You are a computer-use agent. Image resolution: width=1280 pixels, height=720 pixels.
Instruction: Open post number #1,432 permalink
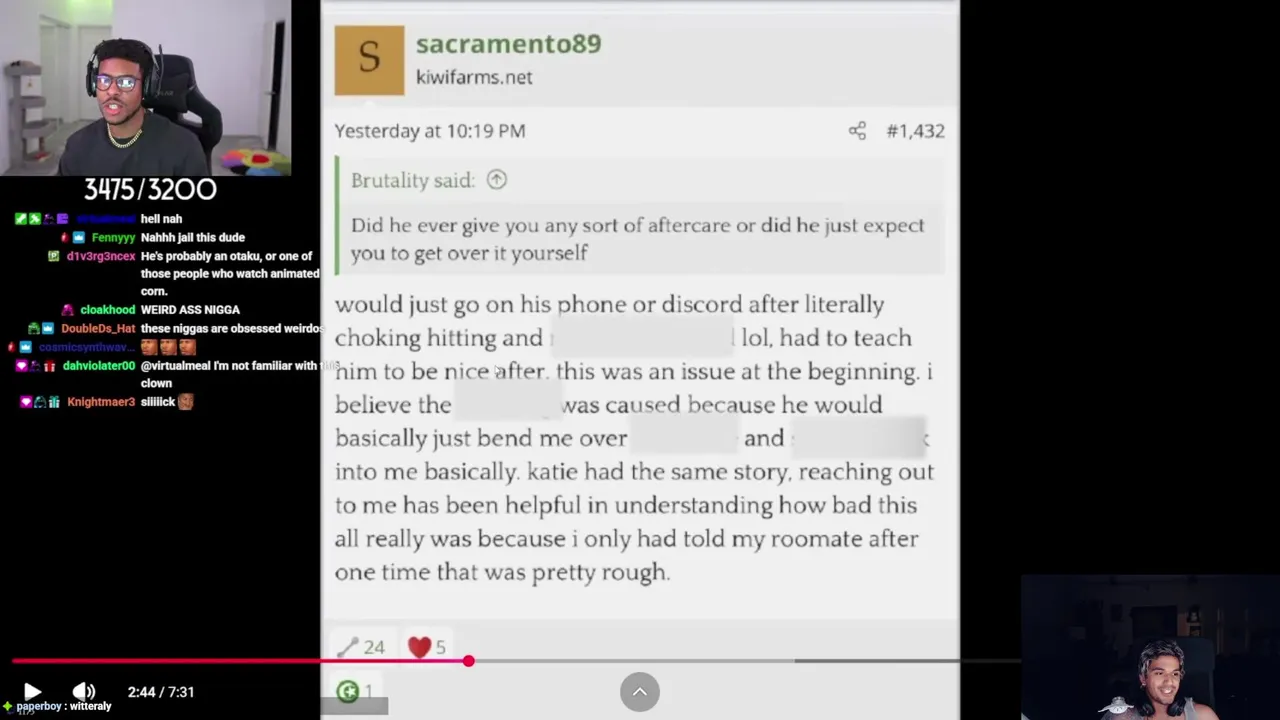pos(915,131)
